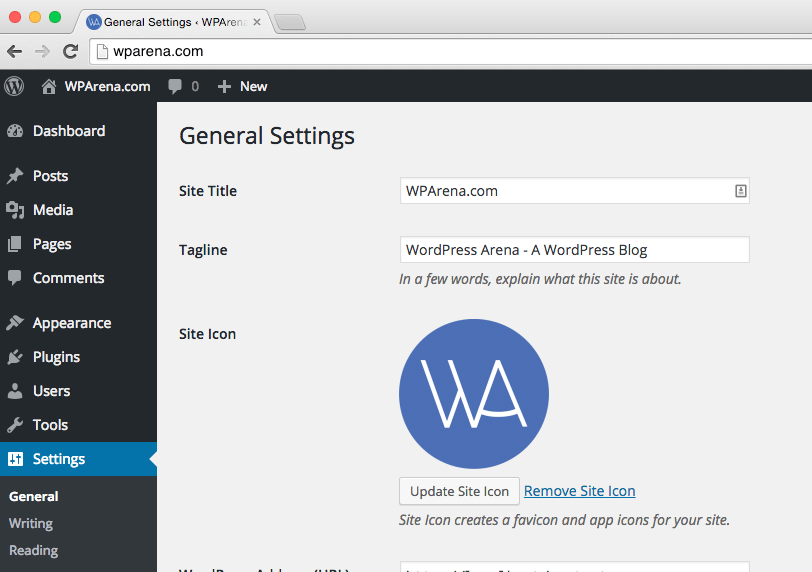Click the Tools wrench icon
Viewport: 812px width, 572px height.
click(15, 425)
